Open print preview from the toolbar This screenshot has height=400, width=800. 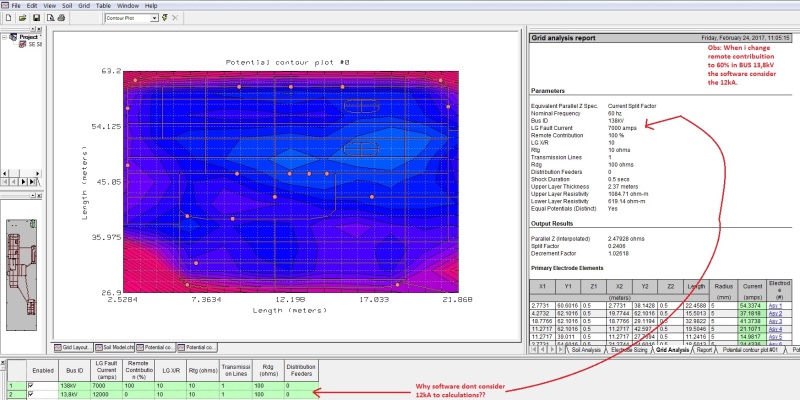click(x=51, y=18)
